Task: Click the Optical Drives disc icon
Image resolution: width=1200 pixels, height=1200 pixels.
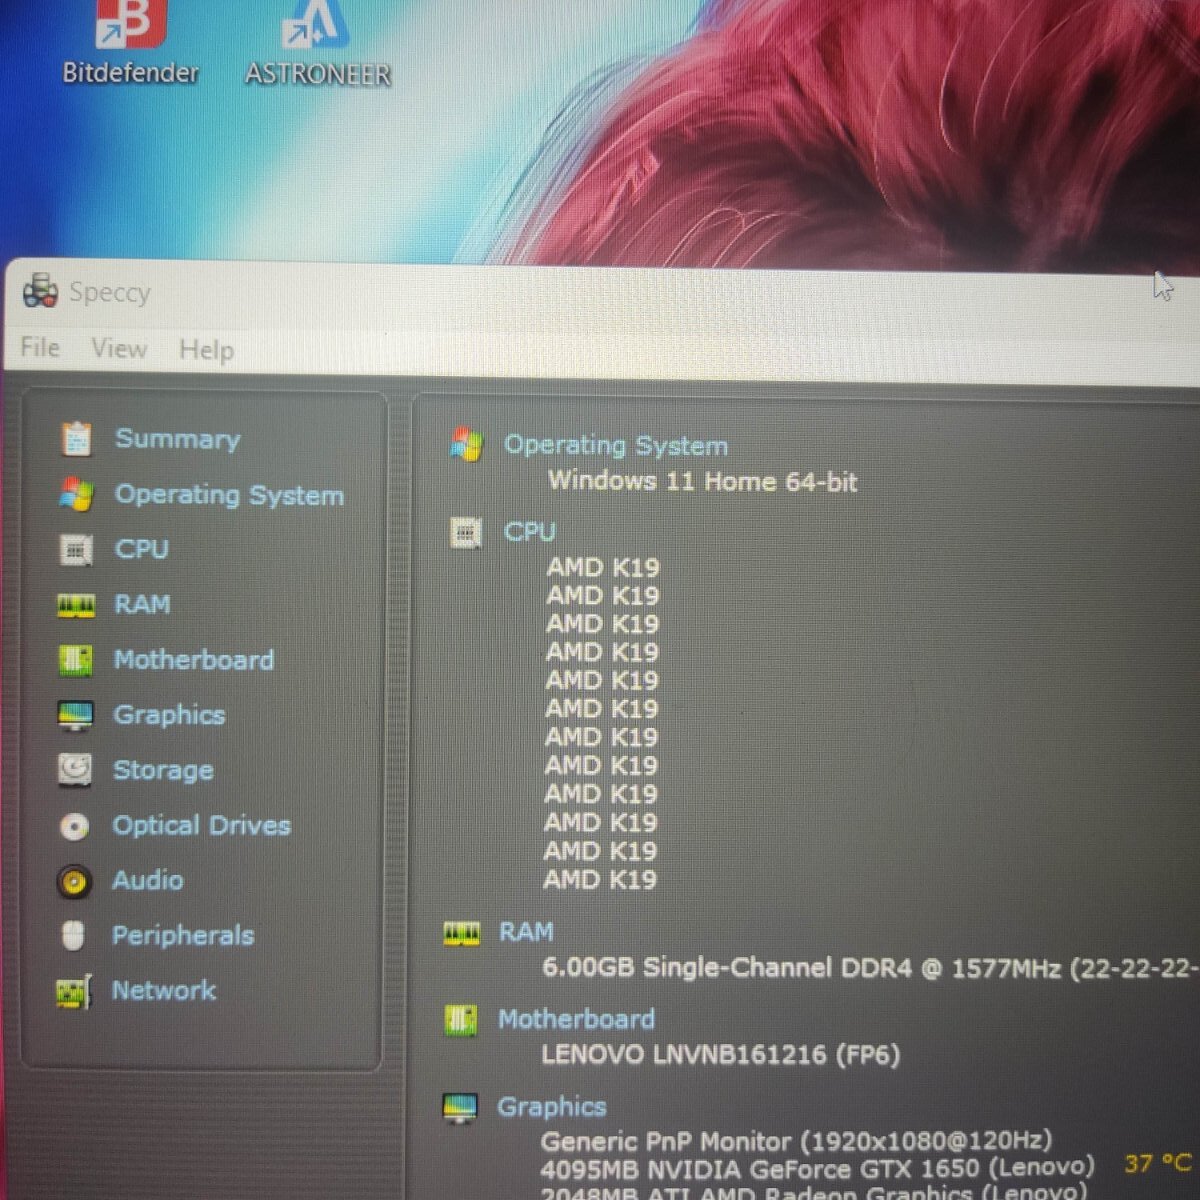Action: 74,826
